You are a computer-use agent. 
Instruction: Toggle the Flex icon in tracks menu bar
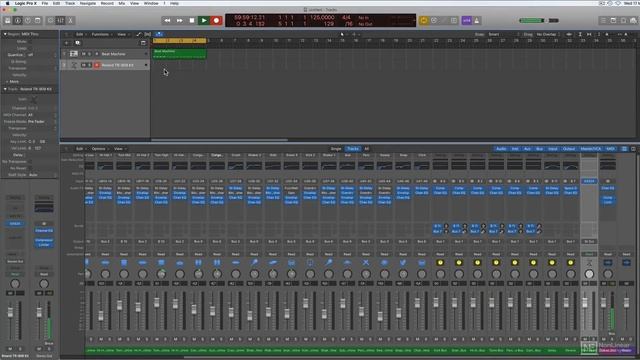point(147,34)
